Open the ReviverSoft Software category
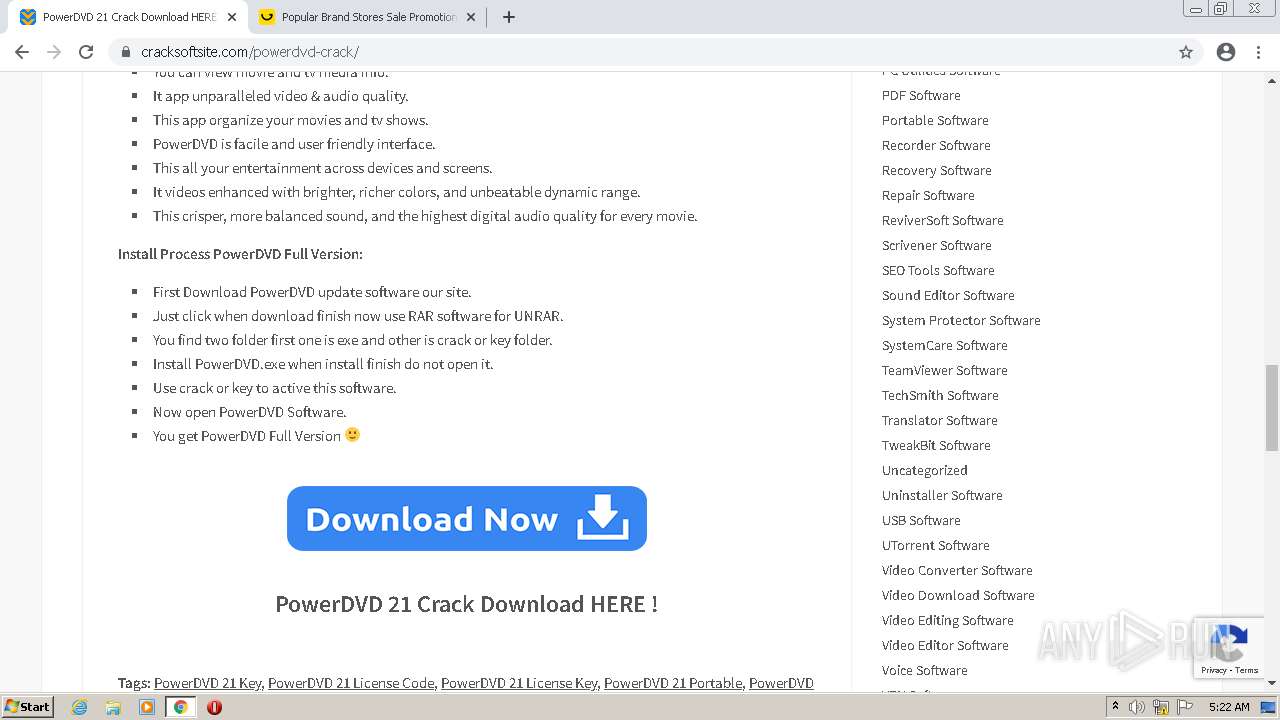Image resolution: width=1280 pixels, height=720 pixels. tap(943, 220)
